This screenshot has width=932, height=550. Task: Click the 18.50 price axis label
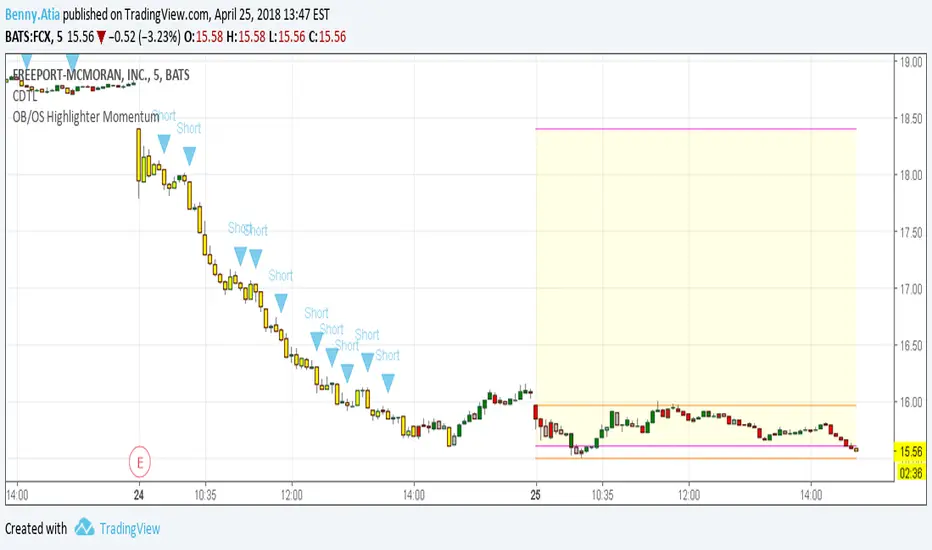(911, 118)
